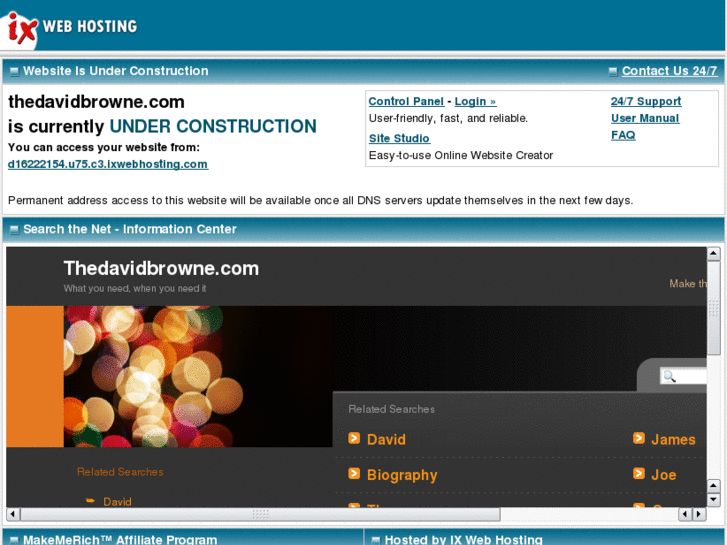
Task: Open the Site Studio link
Action: point(399,138)
